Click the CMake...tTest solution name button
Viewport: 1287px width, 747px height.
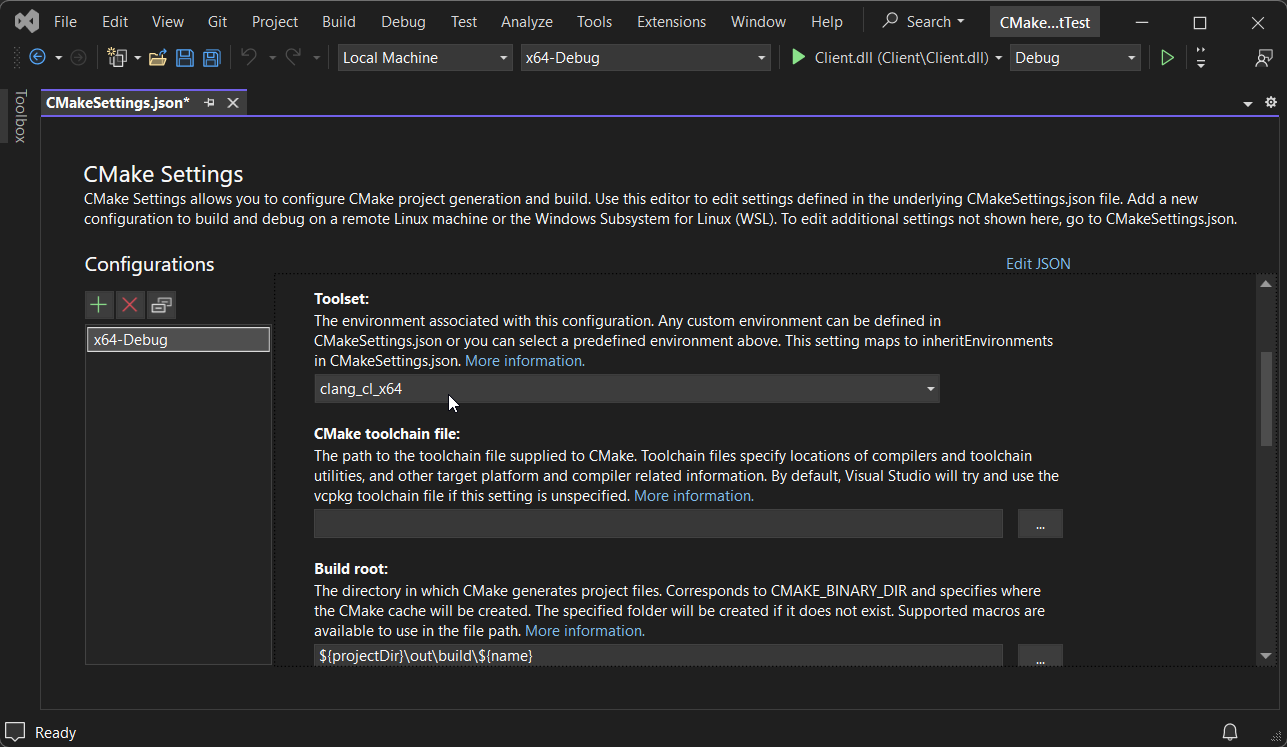pyautogui.click(x=1045, y=22)
